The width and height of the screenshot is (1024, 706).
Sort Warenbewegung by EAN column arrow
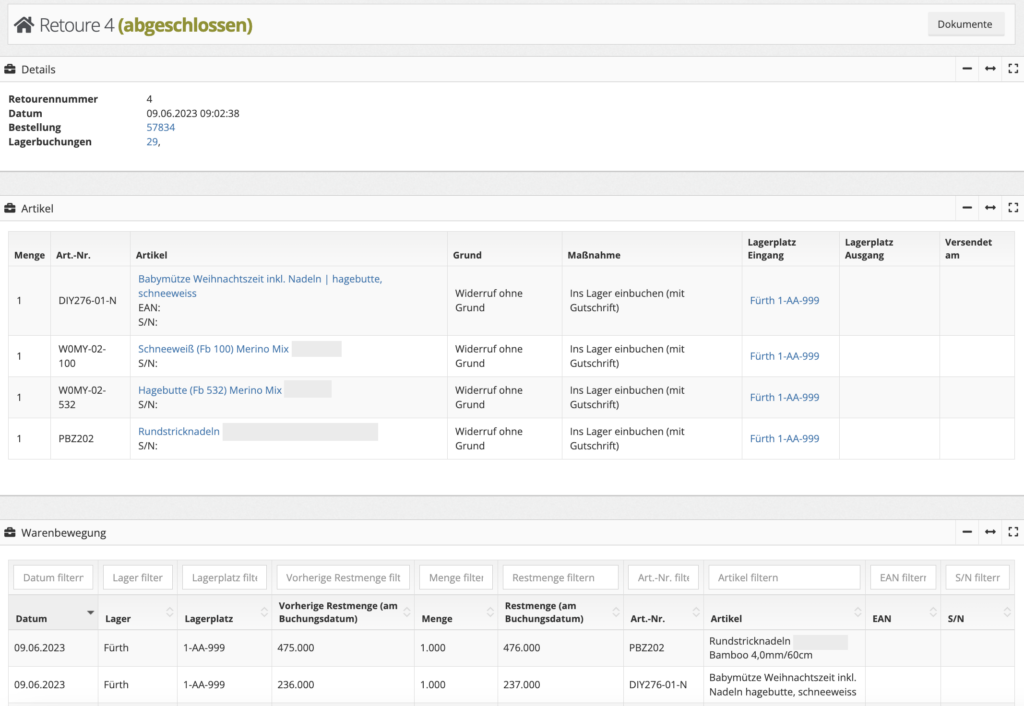pyautogui.click(x=933, y=612)
